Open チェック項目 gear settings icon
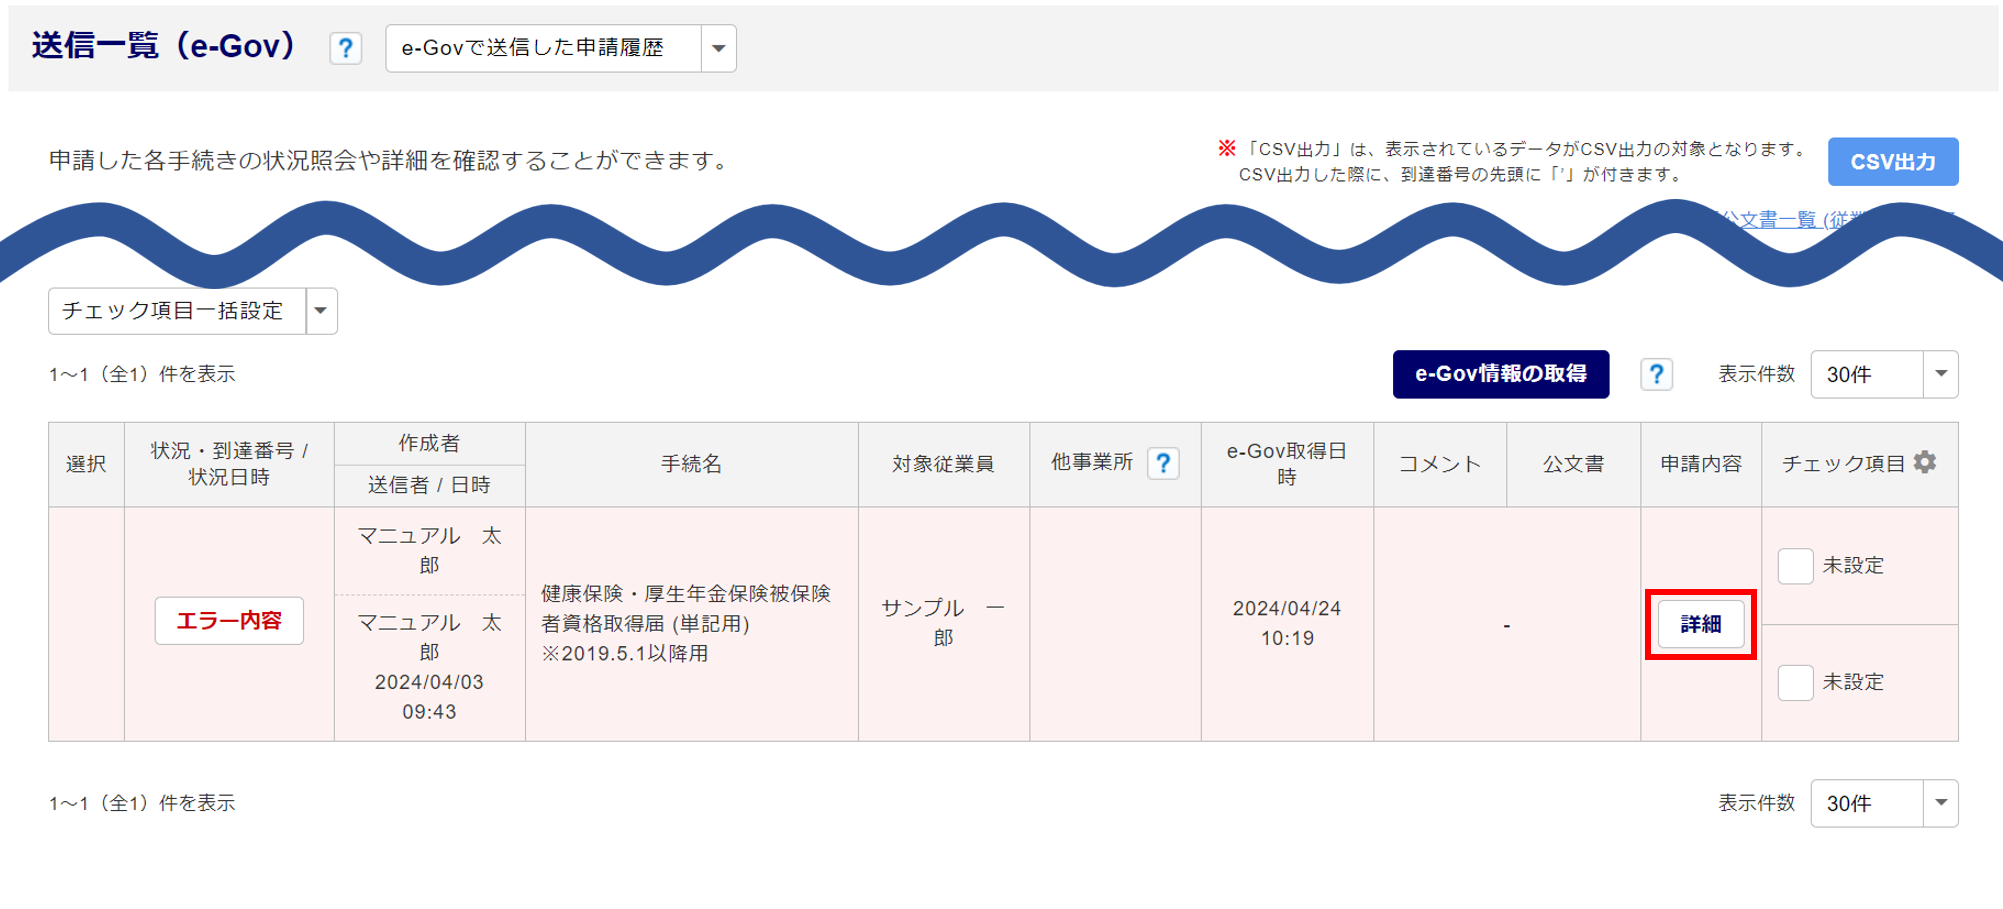This screenshot has height=909, width=2003. (1925, 462)
